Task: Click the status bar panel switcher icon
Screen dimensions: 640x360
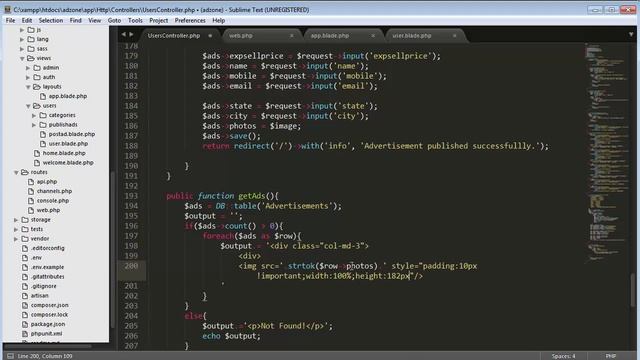Action: (x=10, y=356)
